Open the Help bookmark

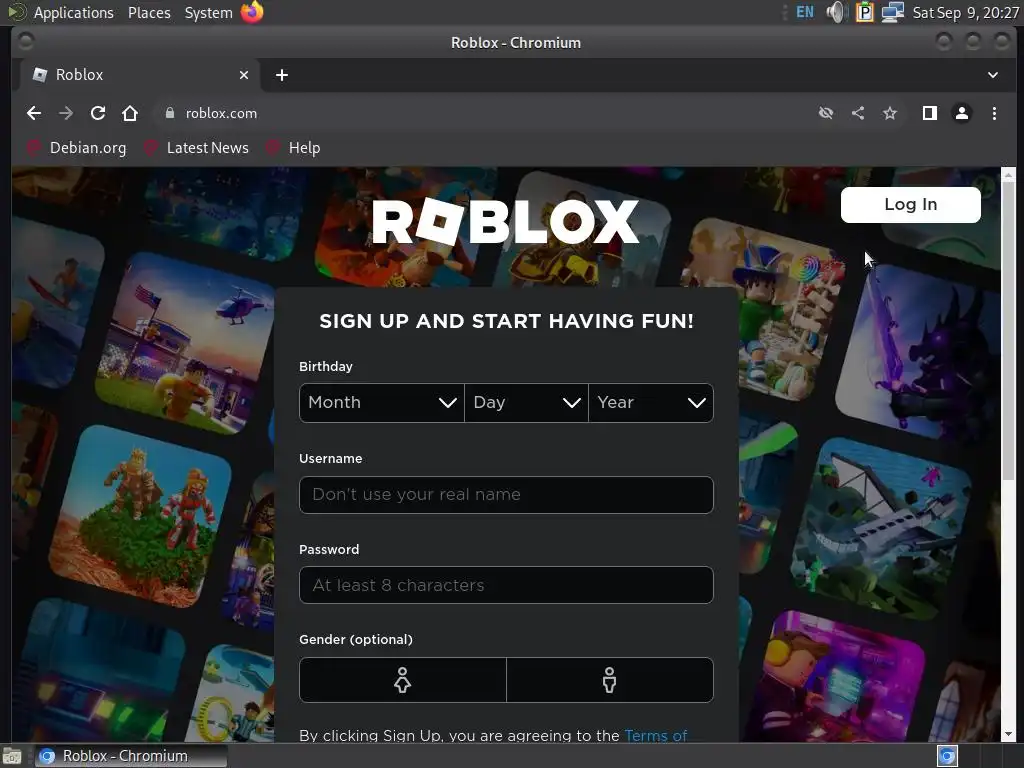tap(293, 148)
